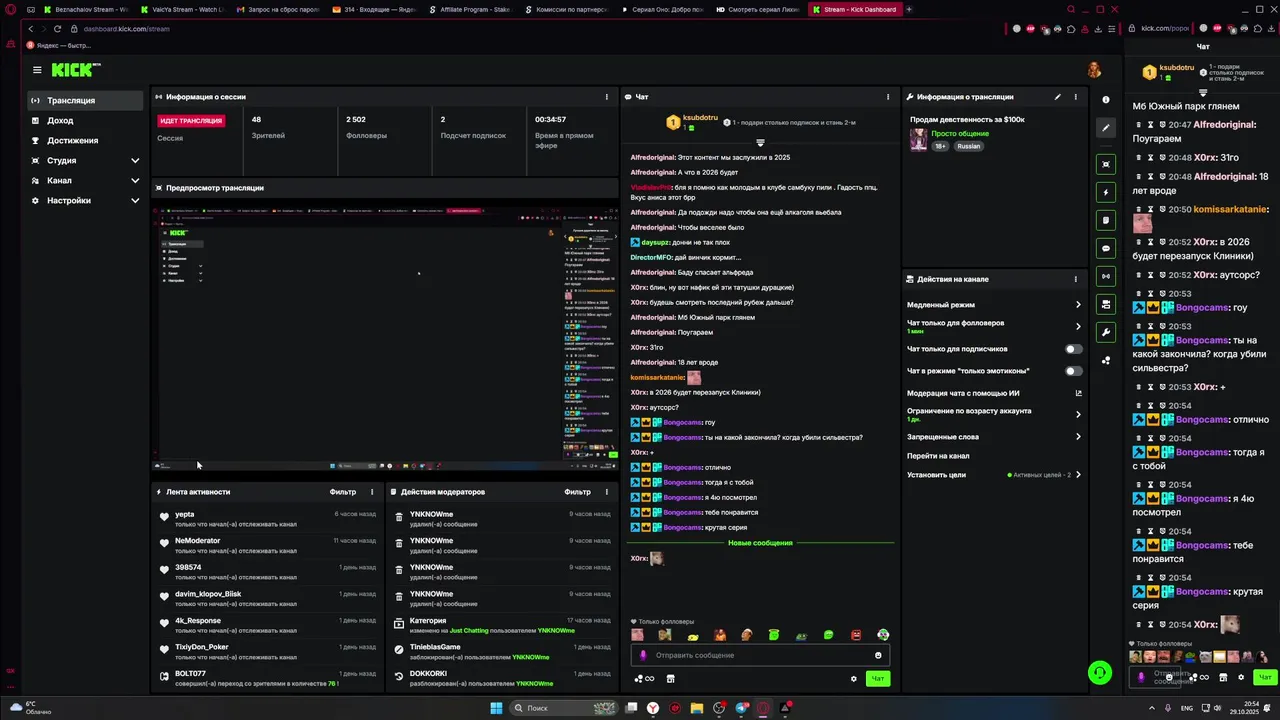Image resolution: width=1280 pixels, height=720 pixels.
Task: Open Установить цели settings
Action: coord(994,475)
